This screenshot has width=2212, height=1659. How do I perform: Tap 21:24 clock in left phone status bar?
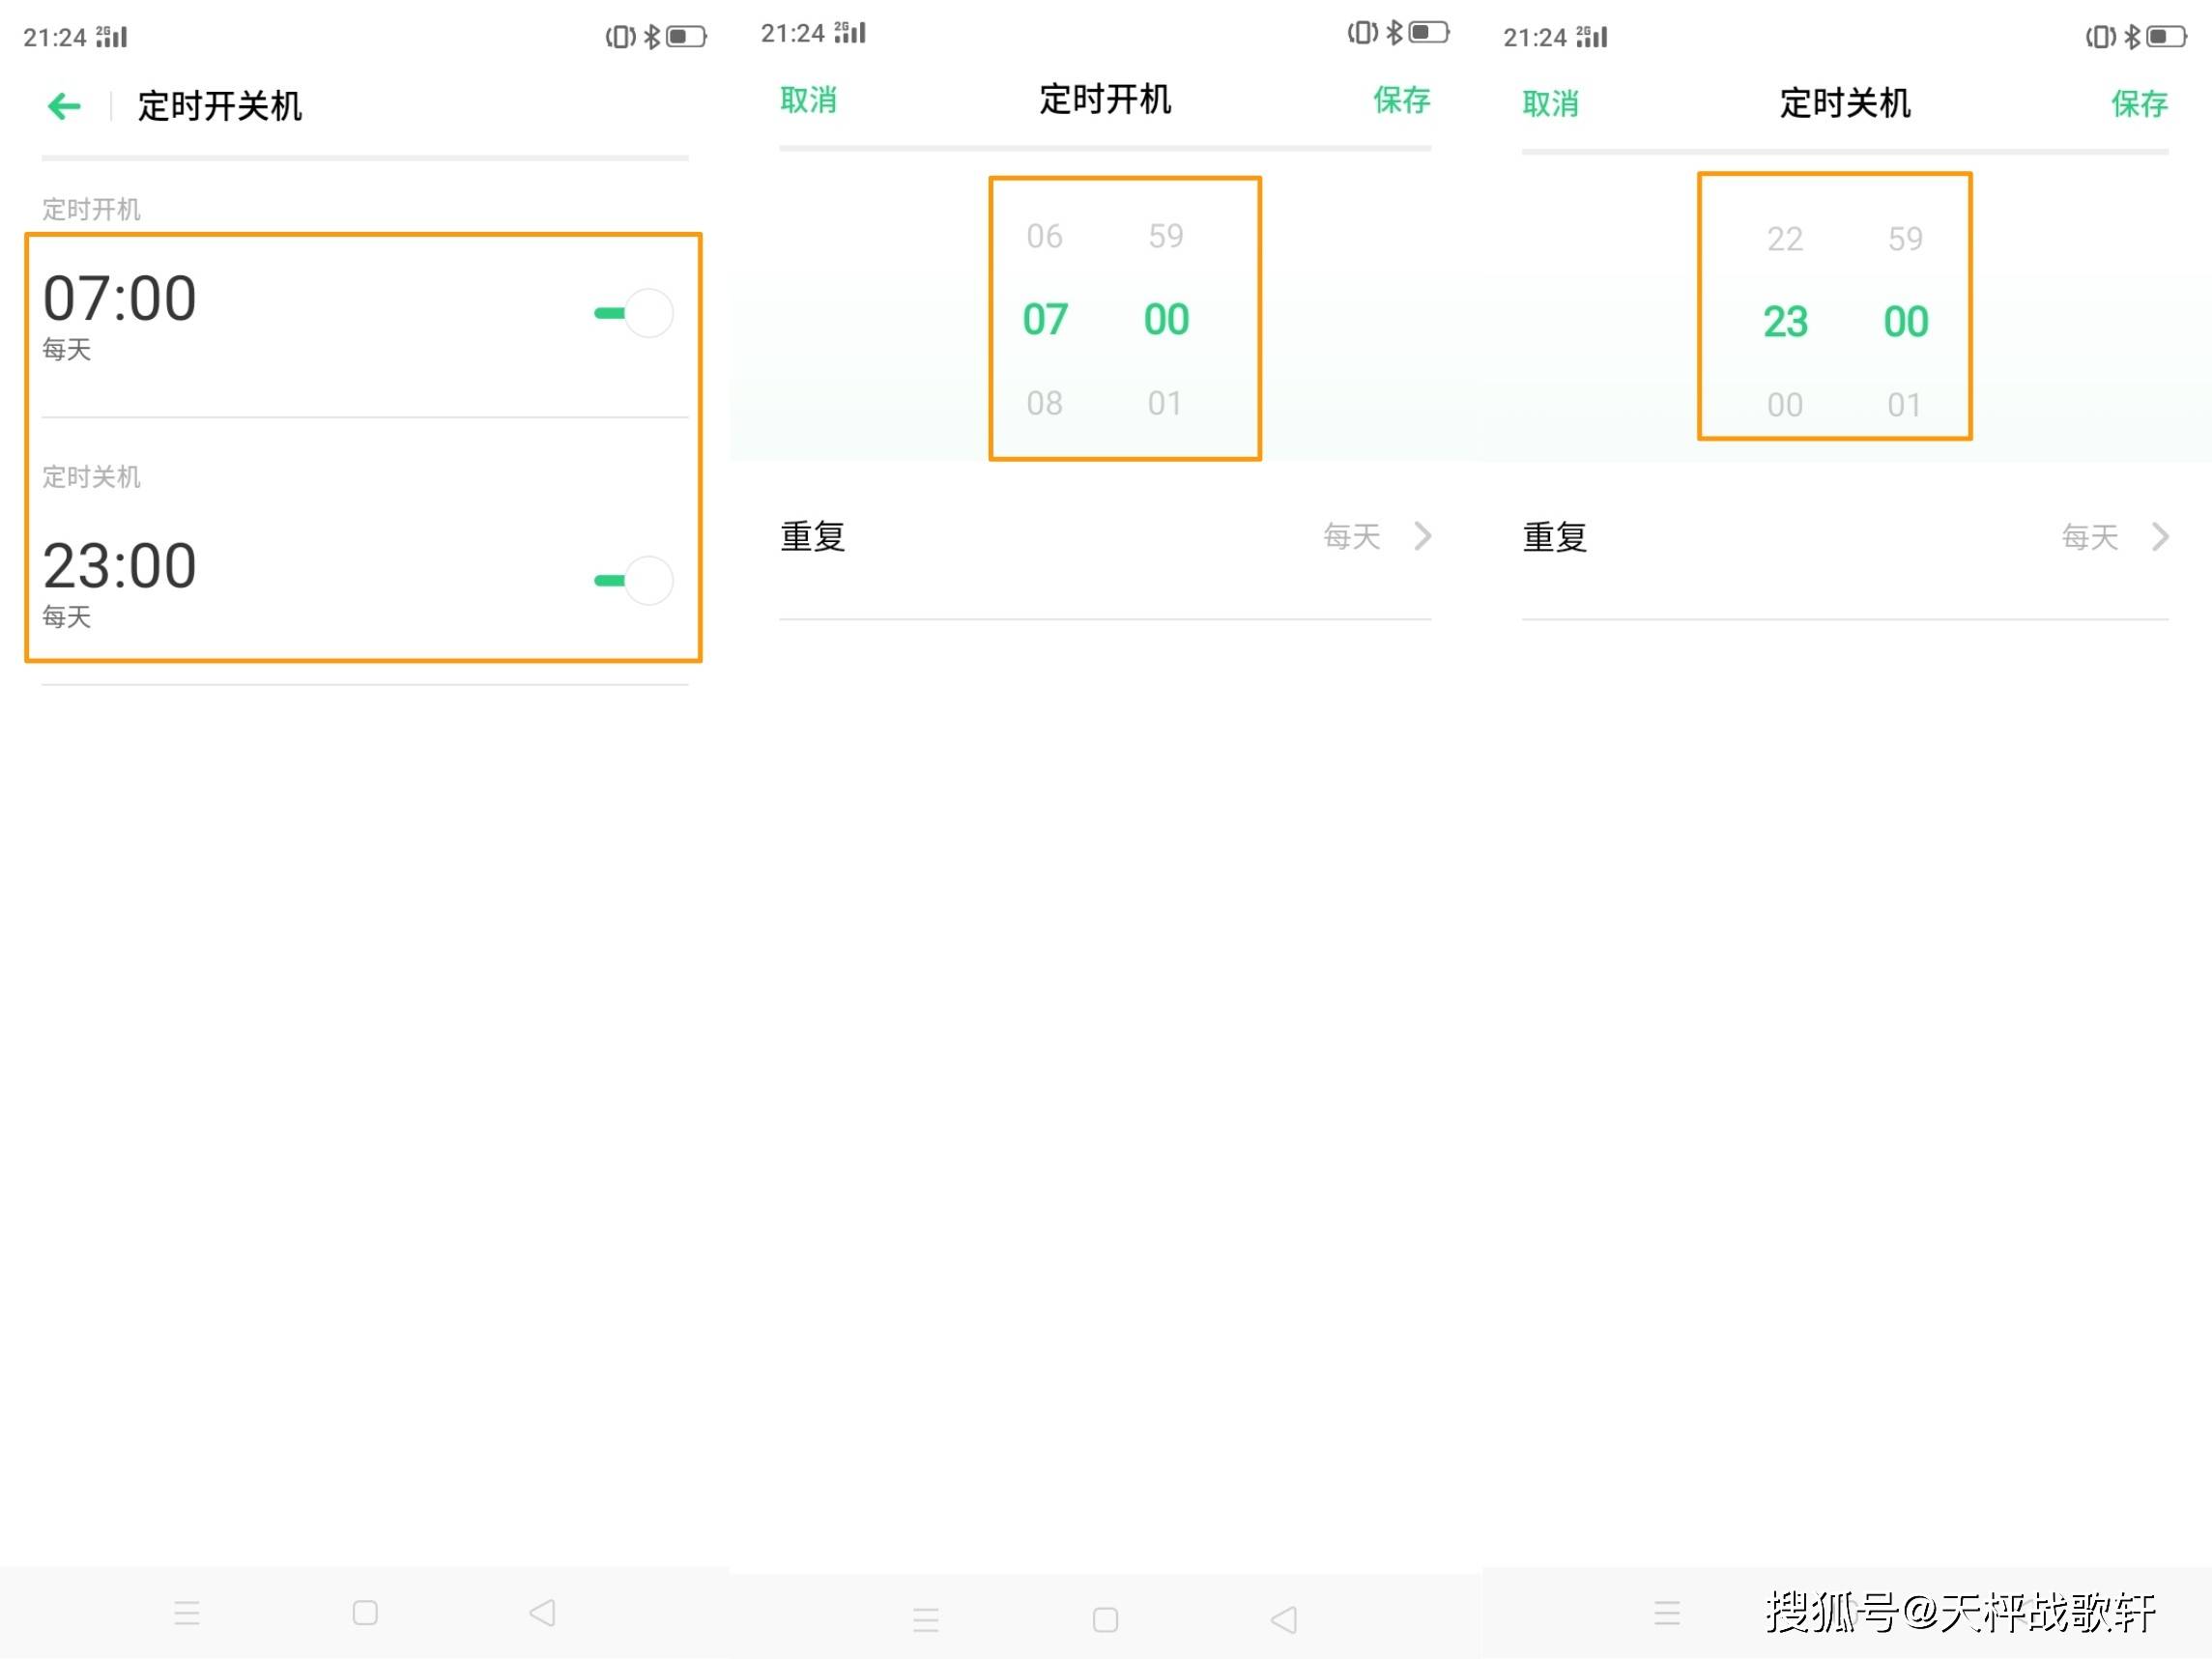tap(55, 38)
